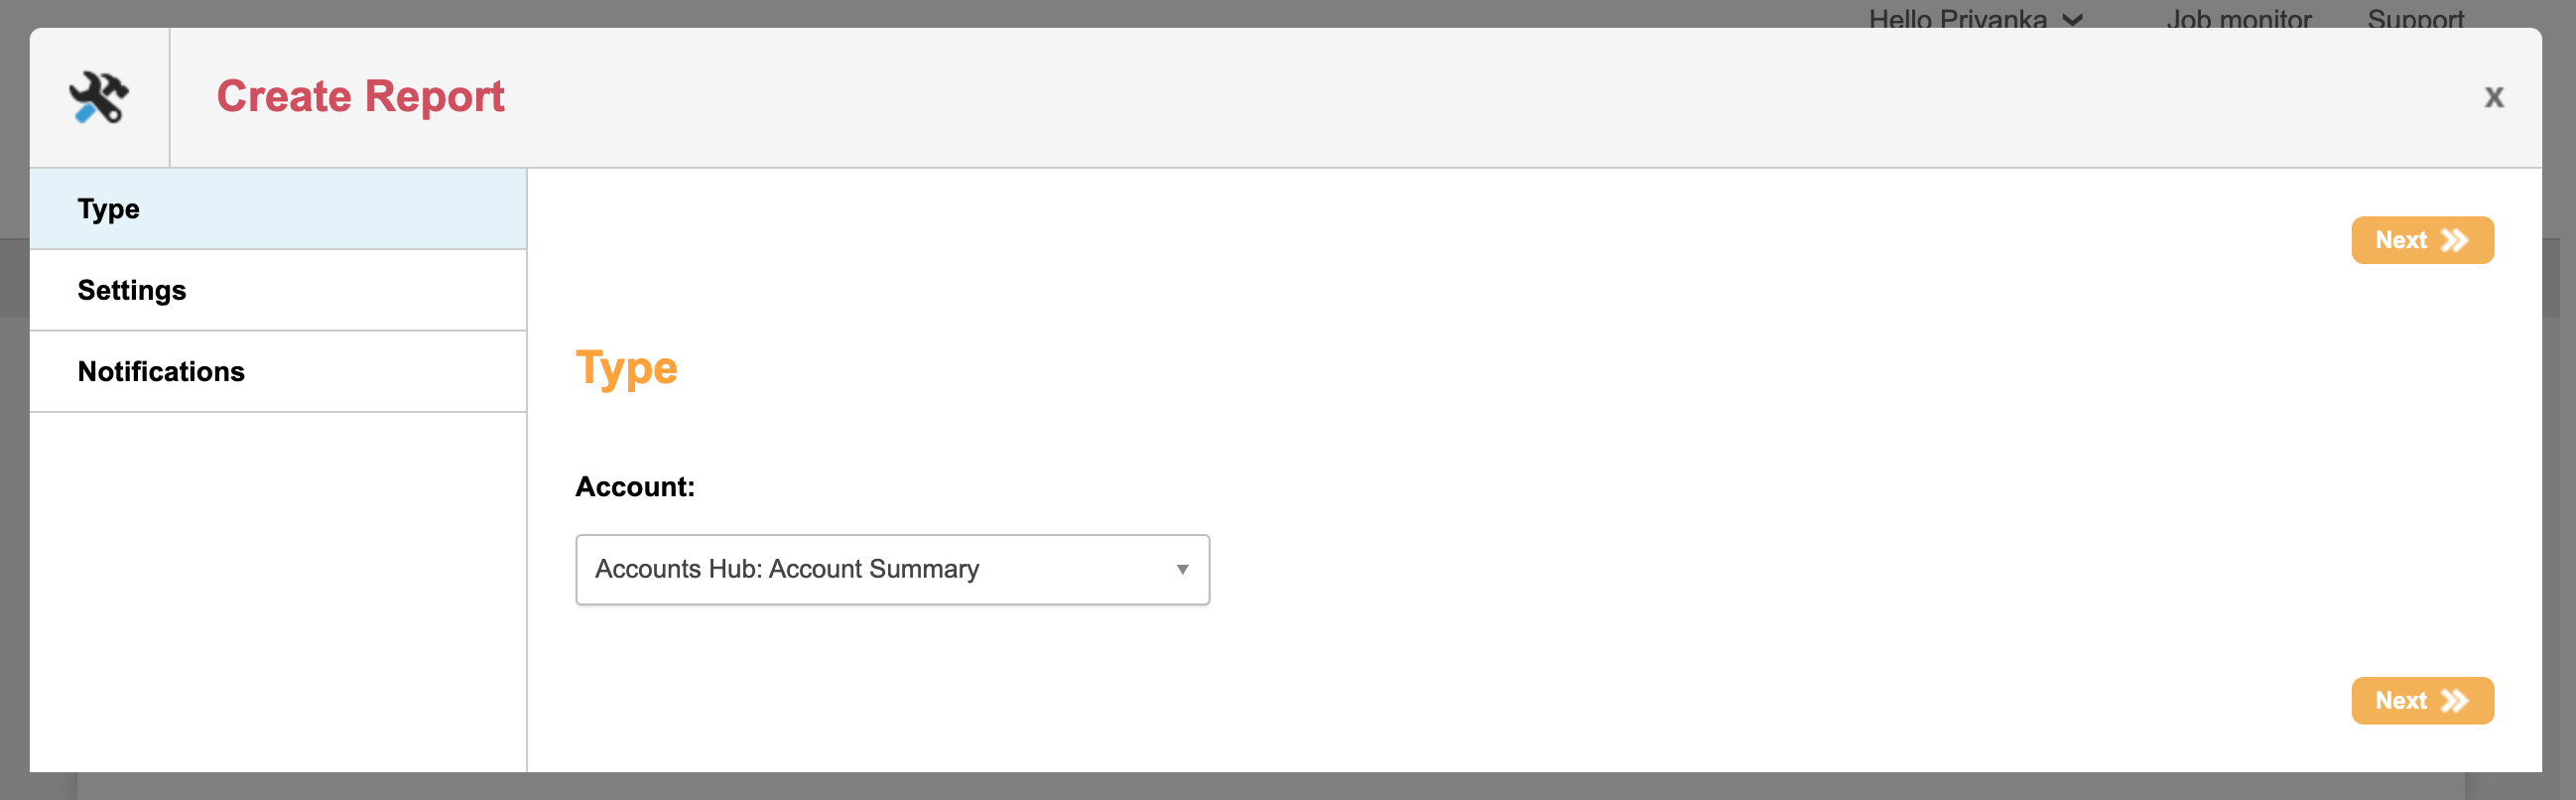Click double-chevron arrow in top Next button

(x=2454, y=240)
